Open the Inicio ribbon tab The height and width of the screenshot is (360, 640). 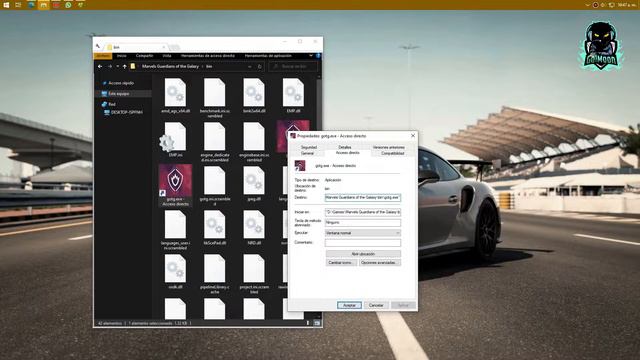[x=122, y=56]
